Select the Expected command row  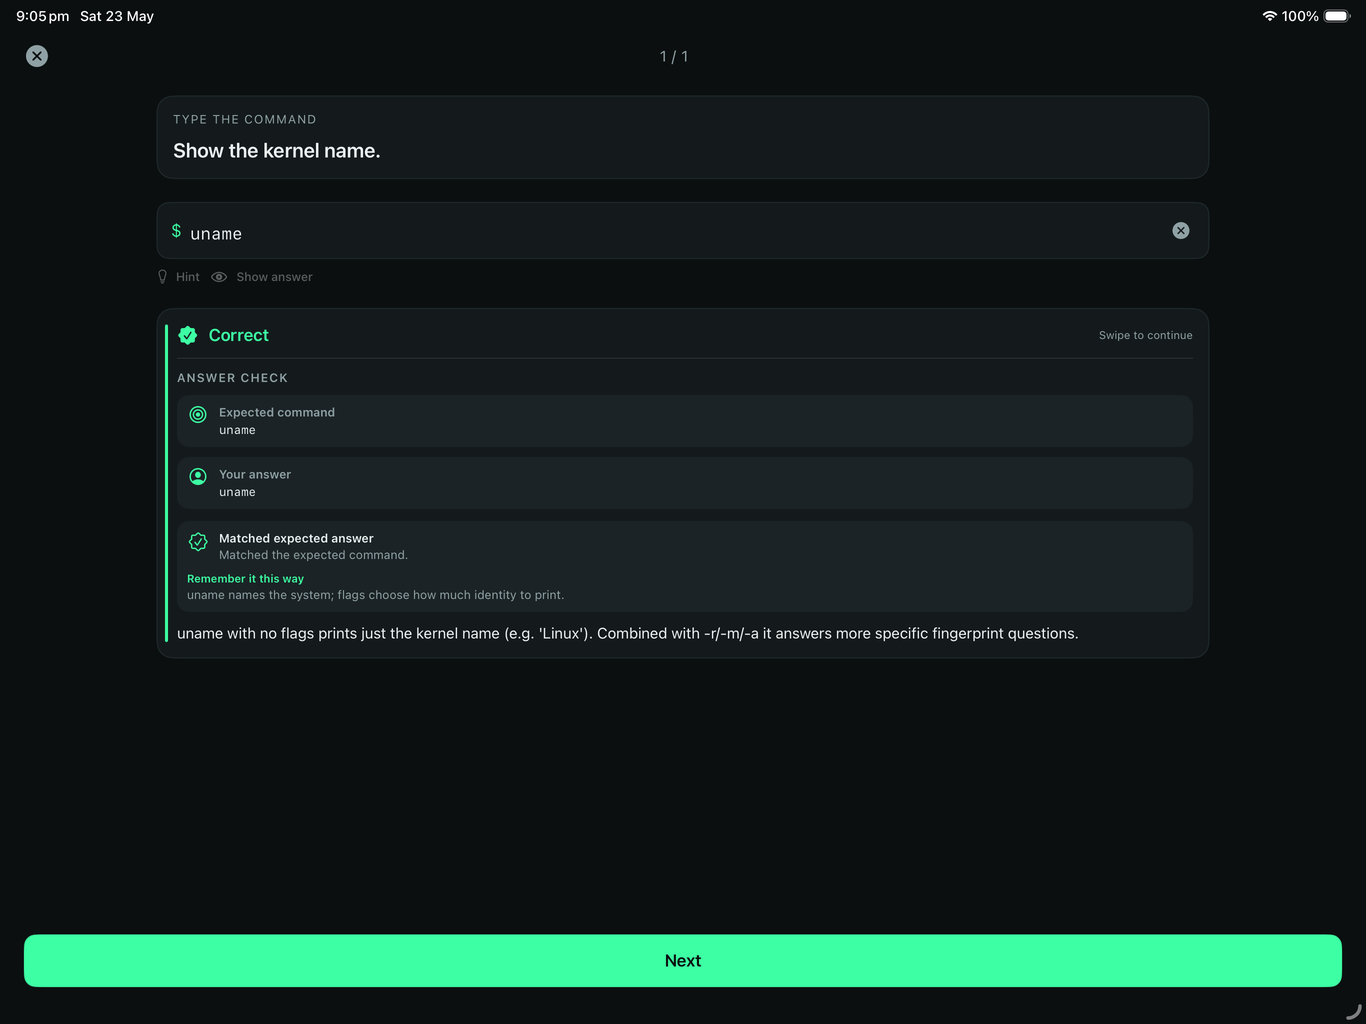(685, 421)
